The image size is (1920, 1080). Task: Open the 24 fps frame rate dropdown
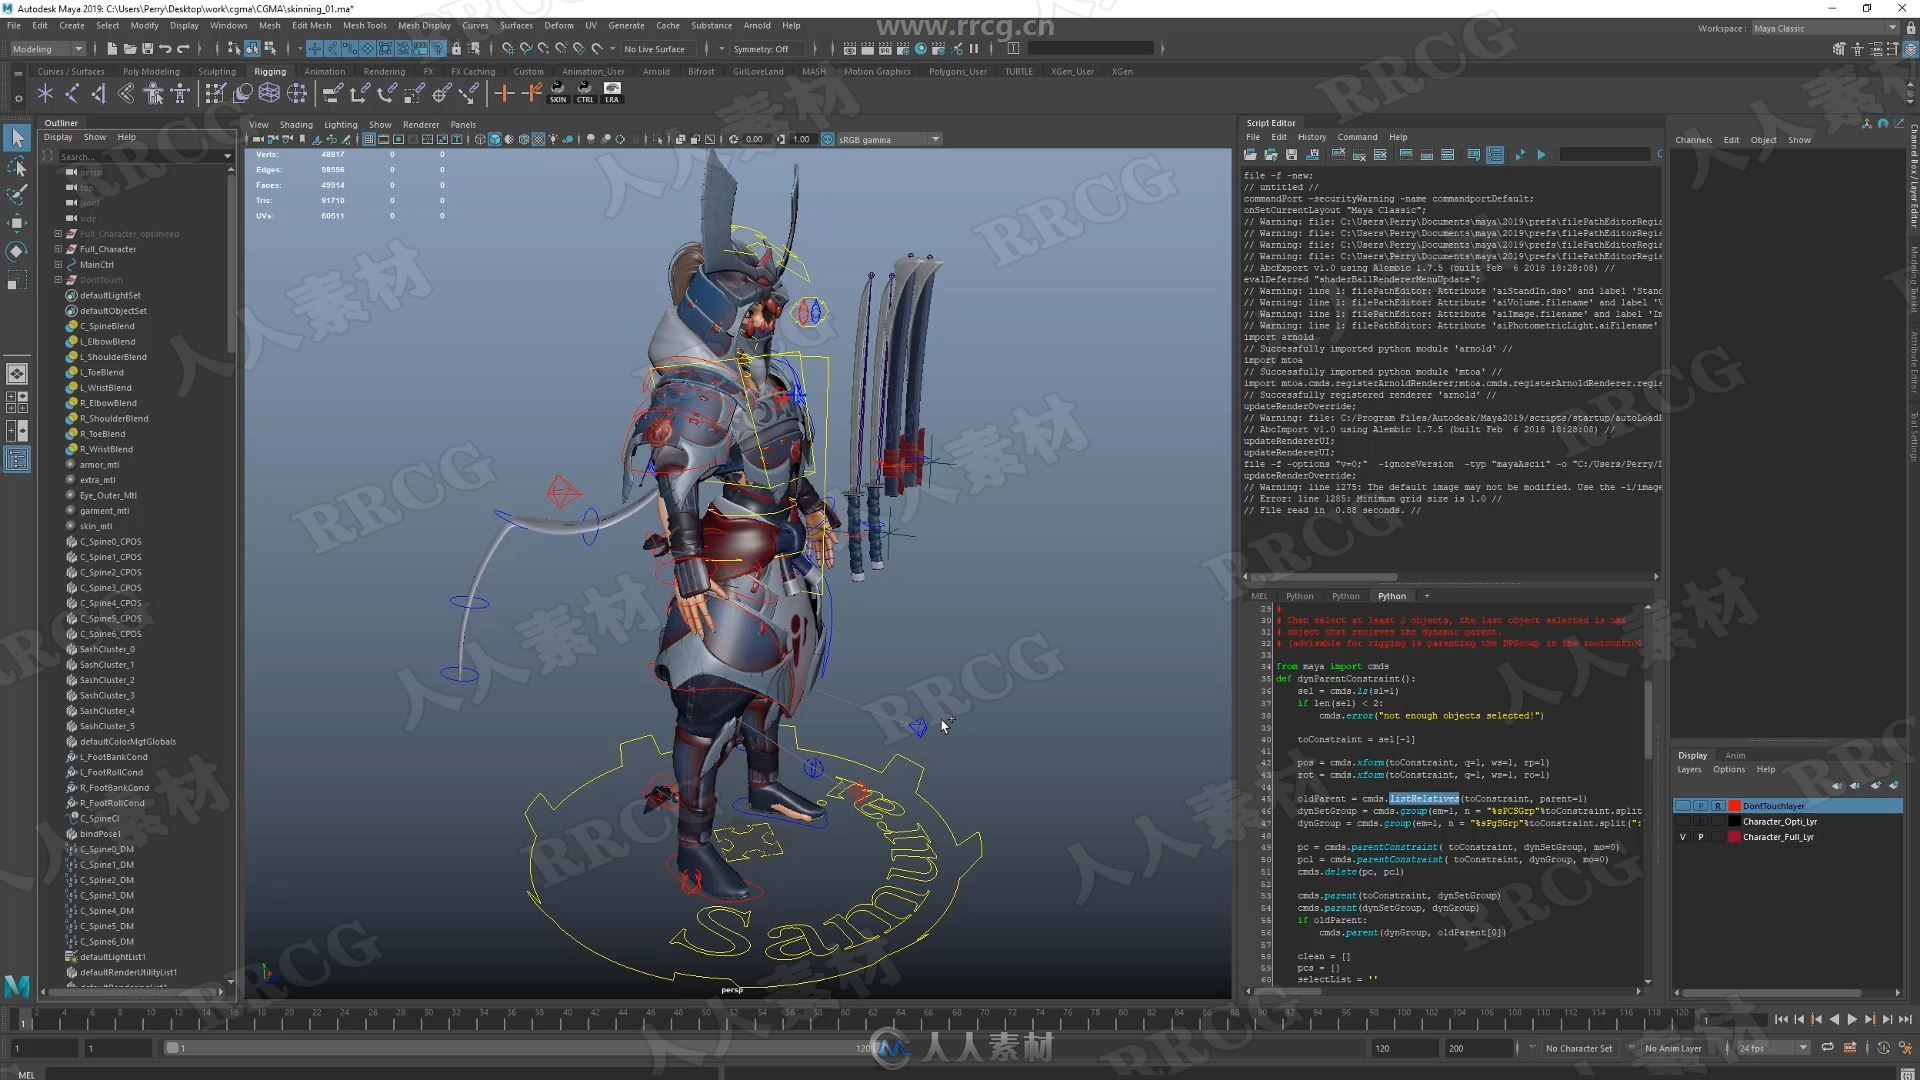coord(1773,1048)
